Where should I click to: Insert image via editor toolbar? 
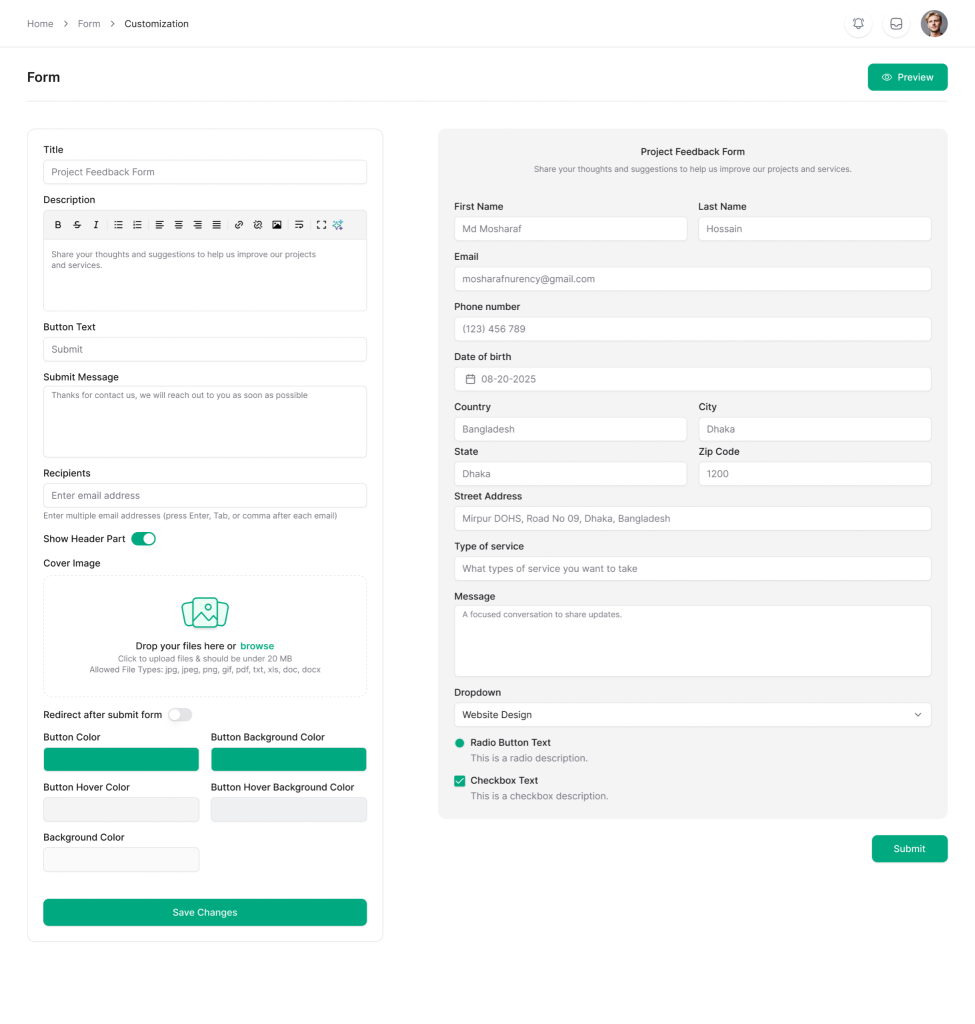pyautogui.click(x=277, y=225)
